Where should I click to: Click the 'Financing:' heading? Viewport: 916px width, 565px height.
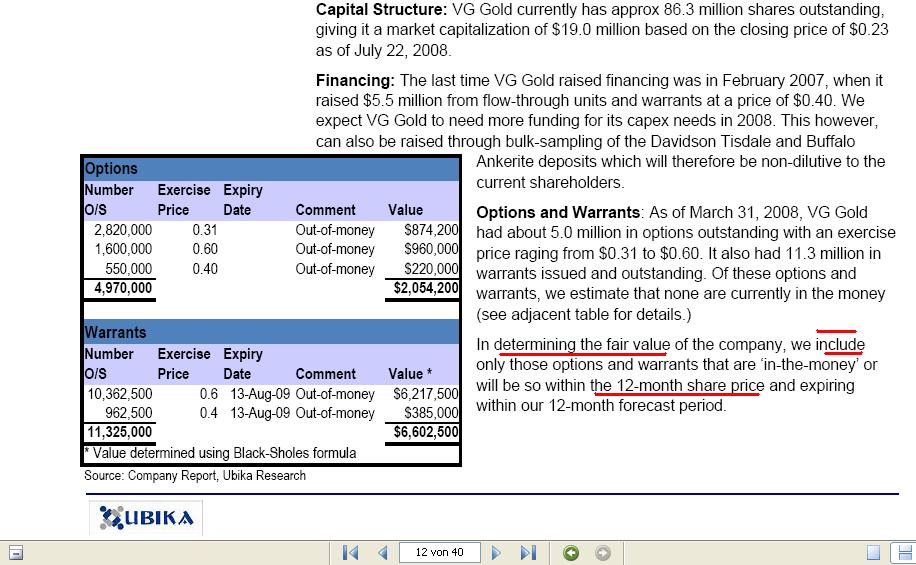355,80
